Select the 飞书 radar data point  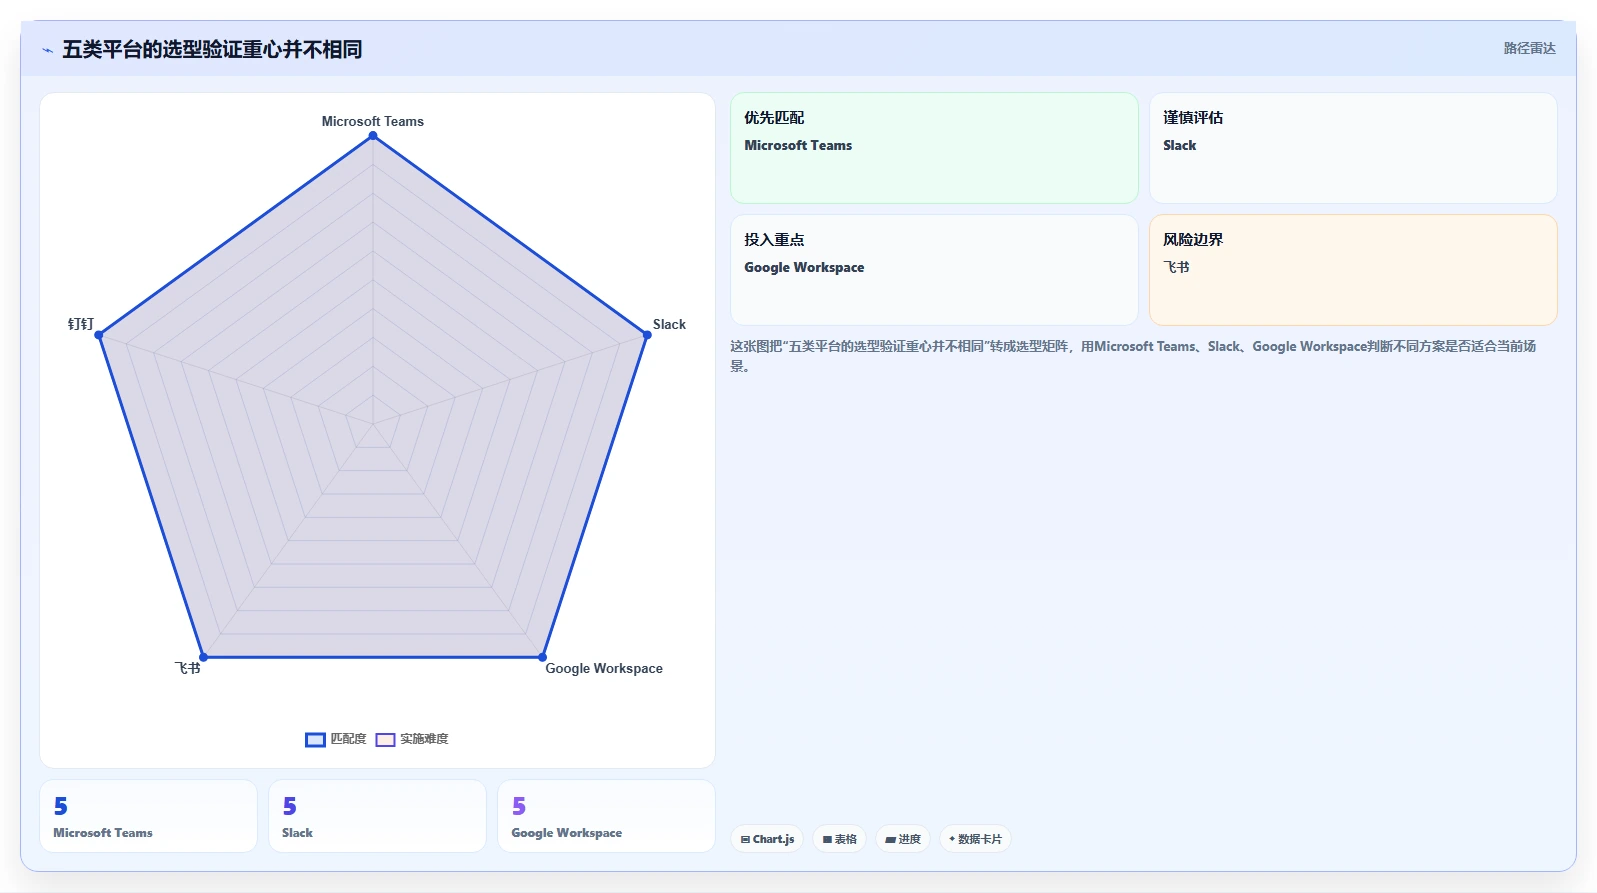pos(203,657)
